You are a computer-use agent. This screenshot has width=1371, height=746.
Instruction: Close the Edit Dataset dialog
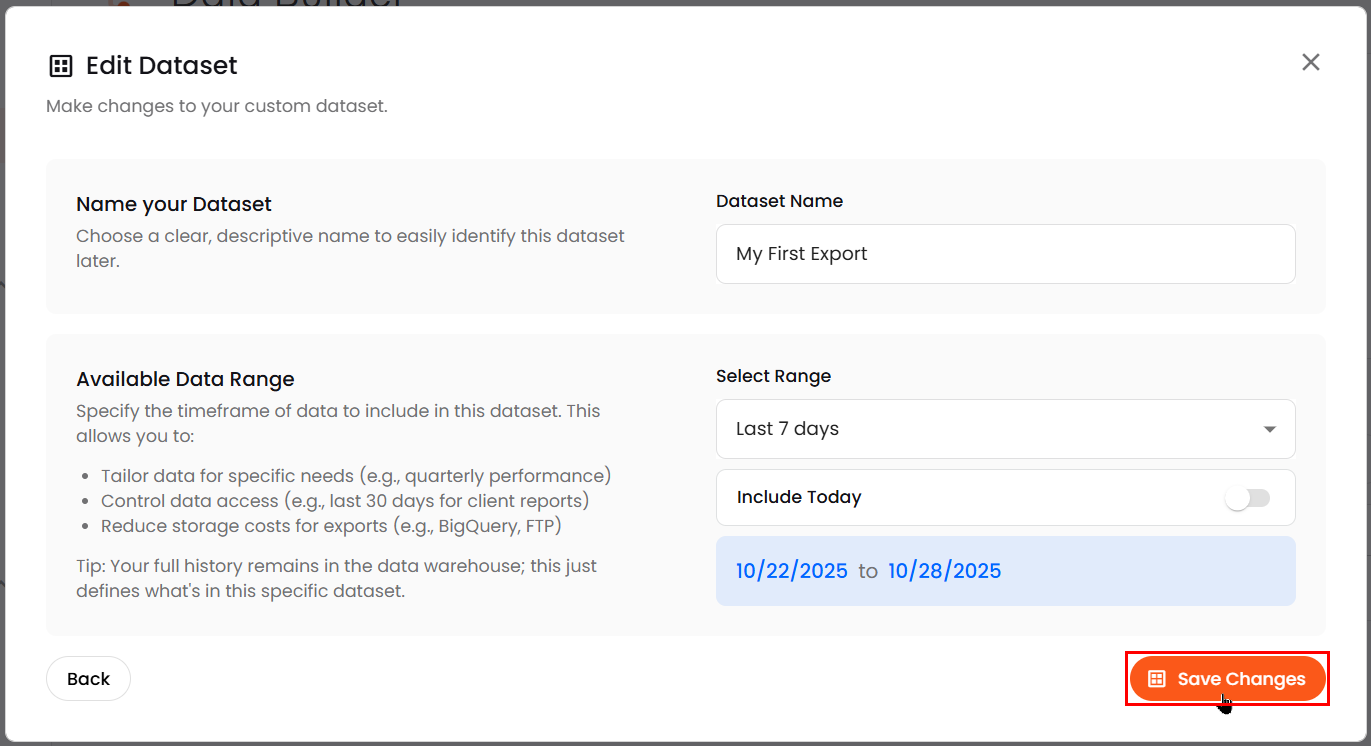pyautogui.click(x=1310, y=62)
